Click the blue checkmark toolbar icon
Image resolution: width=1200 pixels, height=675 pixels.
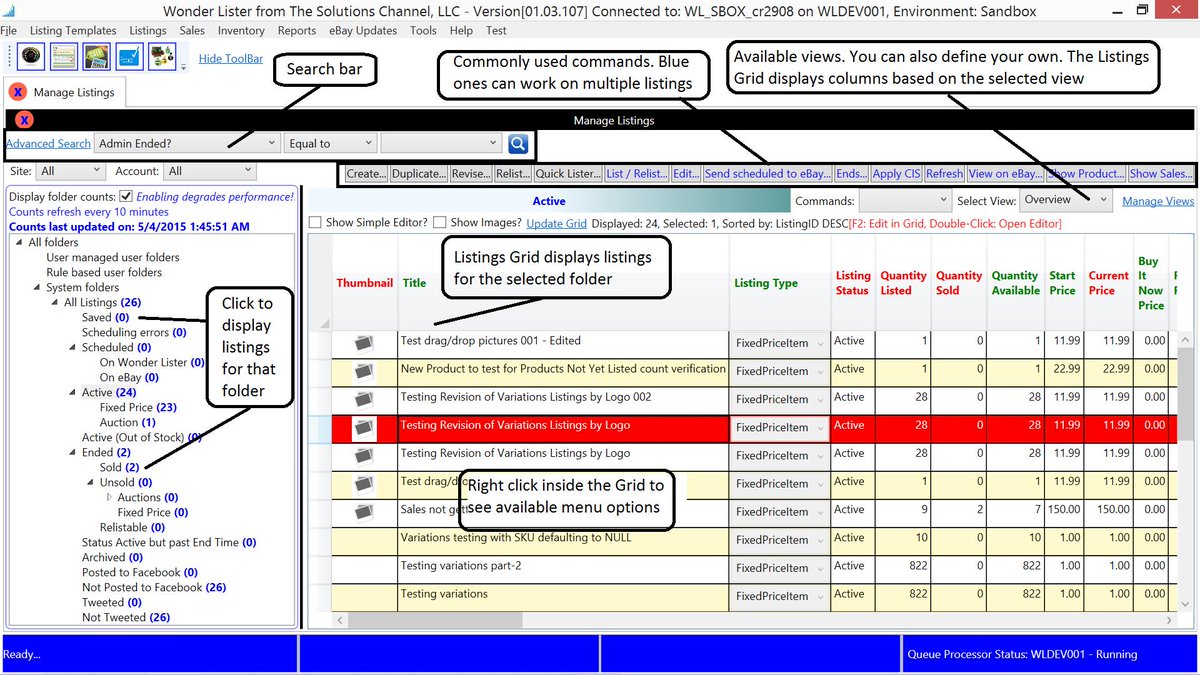(130, 58)
